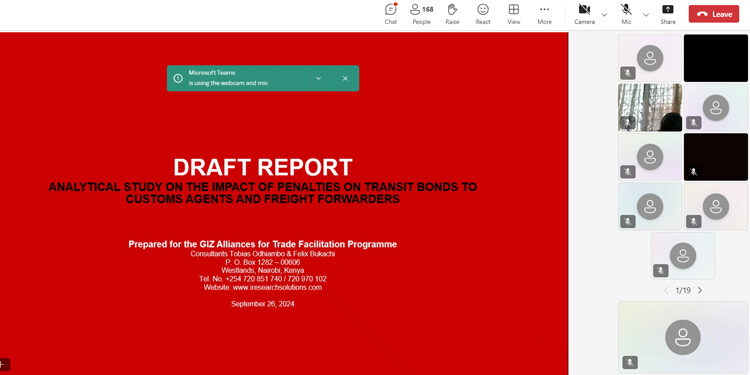Close the Microsoft Teams webcam notification

tap(345, 78)
